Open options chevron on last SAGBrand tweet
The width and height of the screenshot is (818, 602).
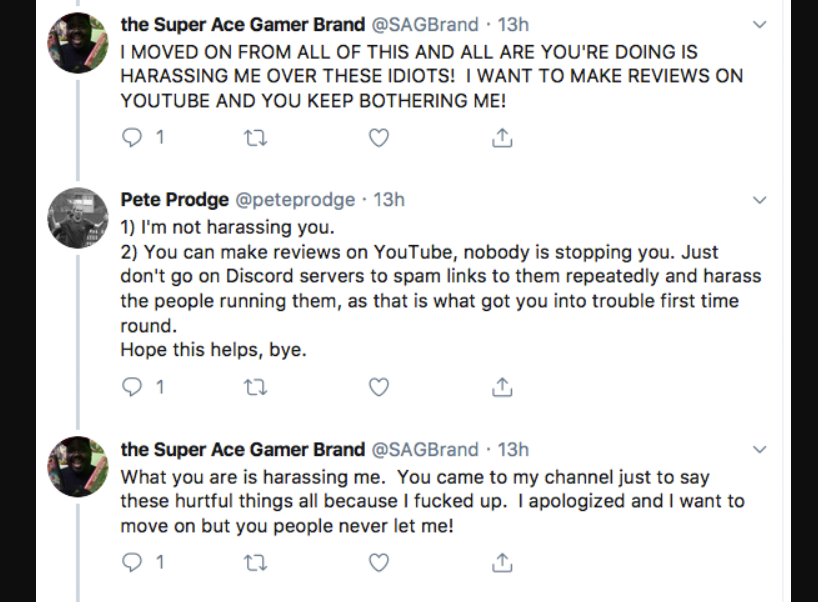(x=760, y=449)
